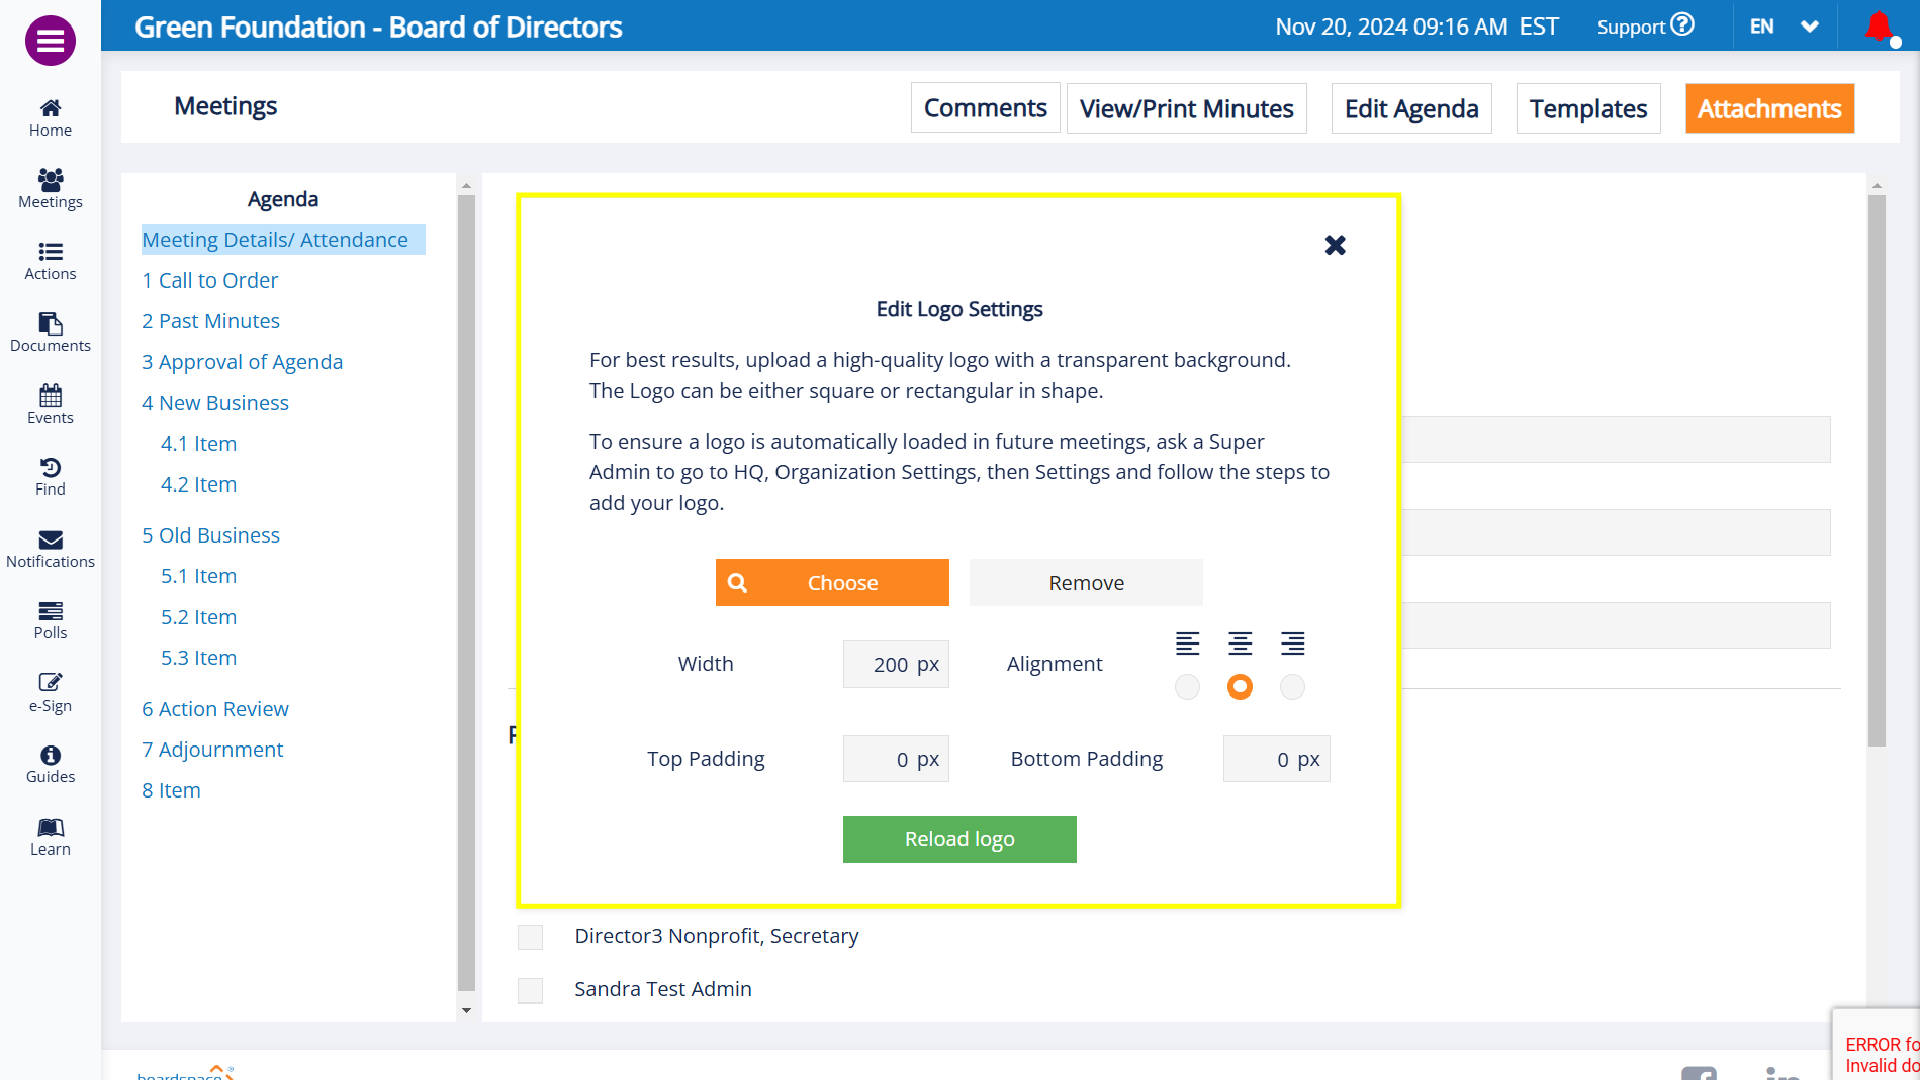The width and height of the screenshot is (1920, 1080).
Task: Open e-Sign from the sidebar
Action: (x=50, y=692)
